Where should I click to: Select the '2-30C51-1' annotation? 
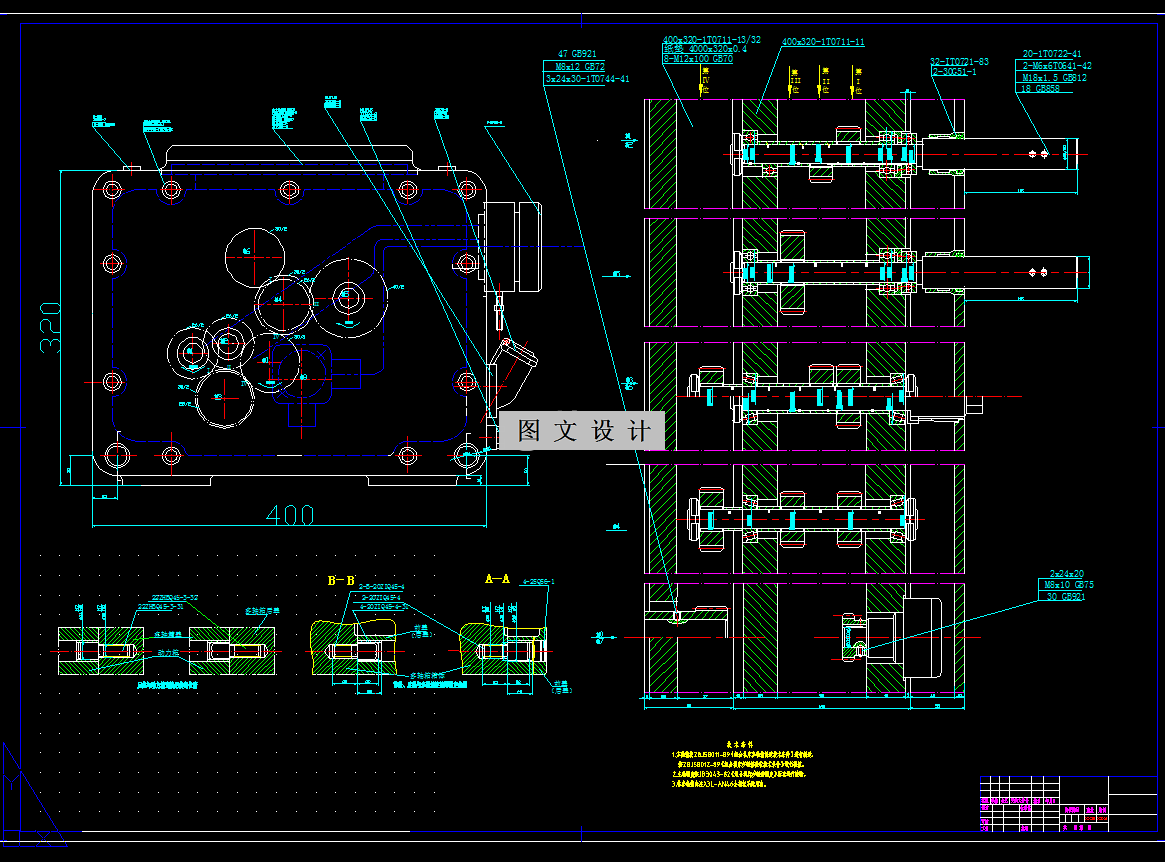point(955,72)
